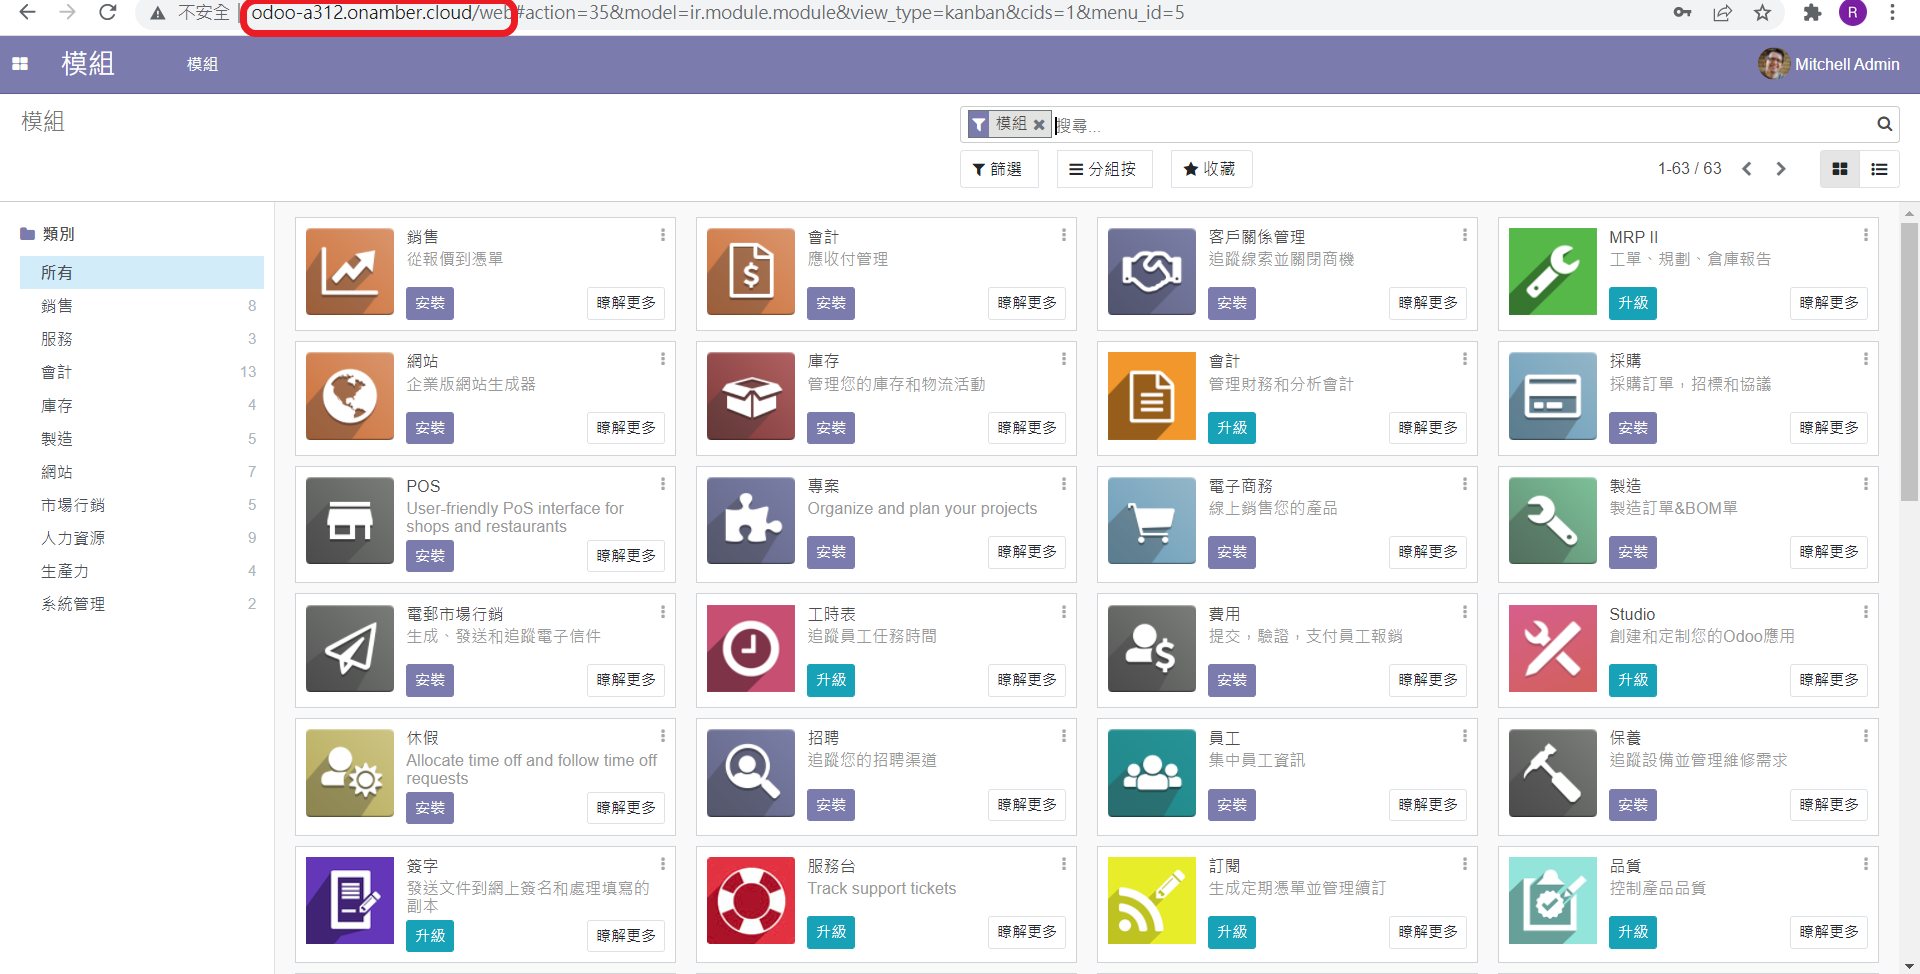Click the page vertical scrollbar
Screen dimensions: 1920x974
pos(1909,360)
